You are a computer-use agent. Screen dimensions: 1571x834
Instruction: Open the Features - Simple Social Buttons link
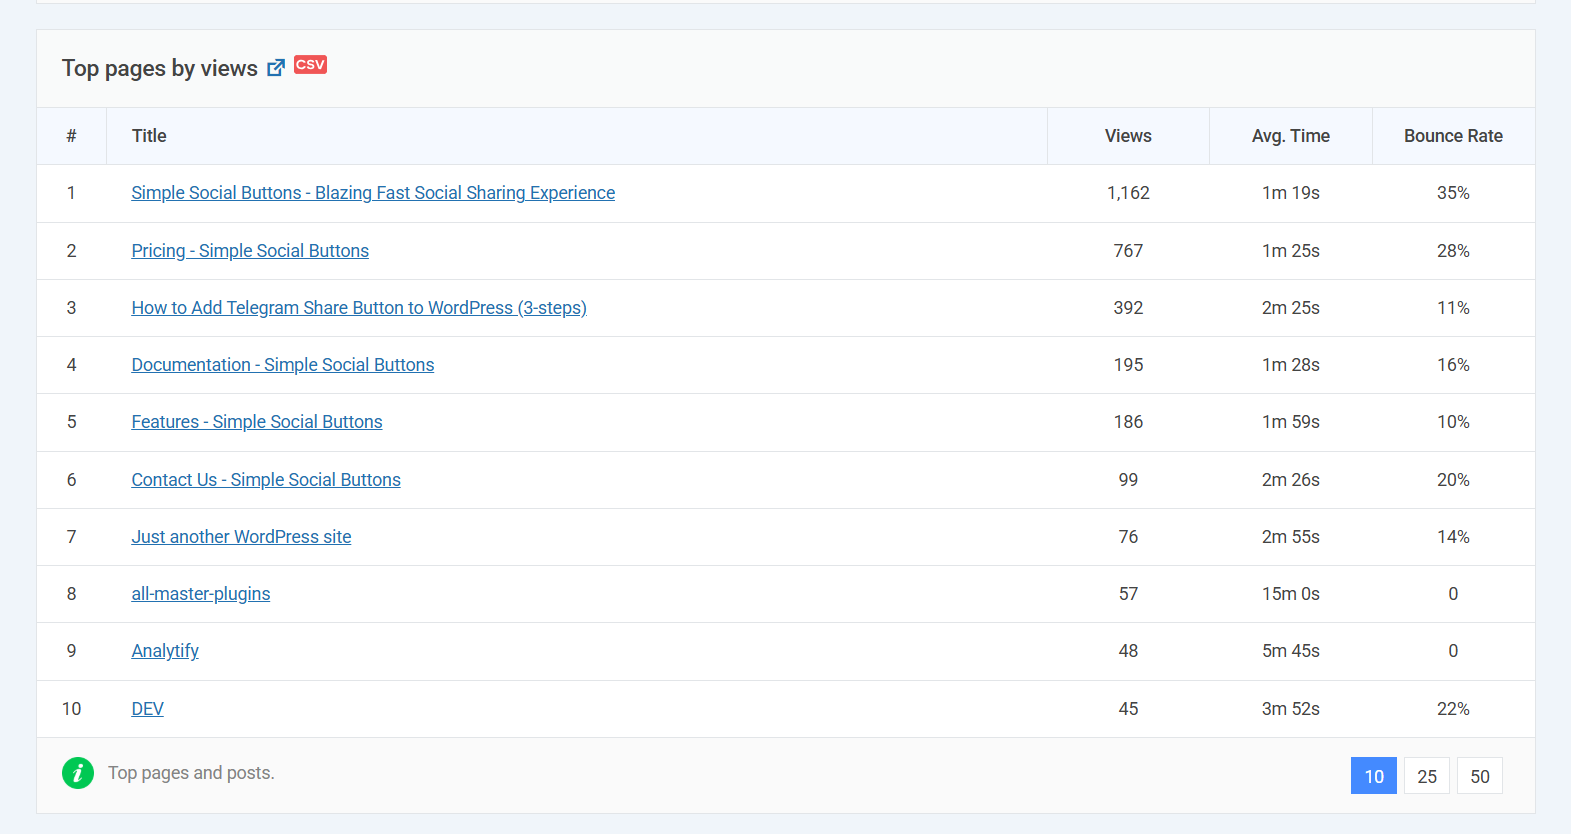(257, 422)
